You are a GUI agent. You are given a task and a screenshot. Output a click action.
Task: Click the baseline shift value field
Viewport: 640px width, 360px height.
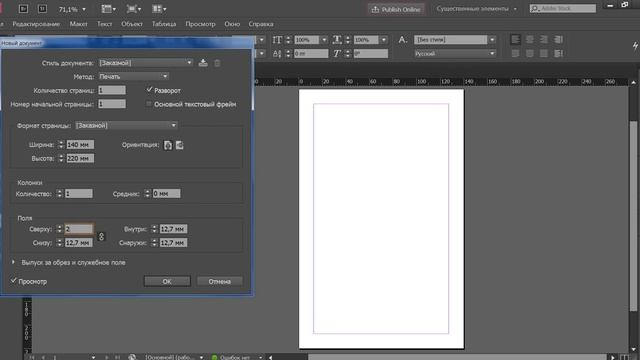pos(311,53)
